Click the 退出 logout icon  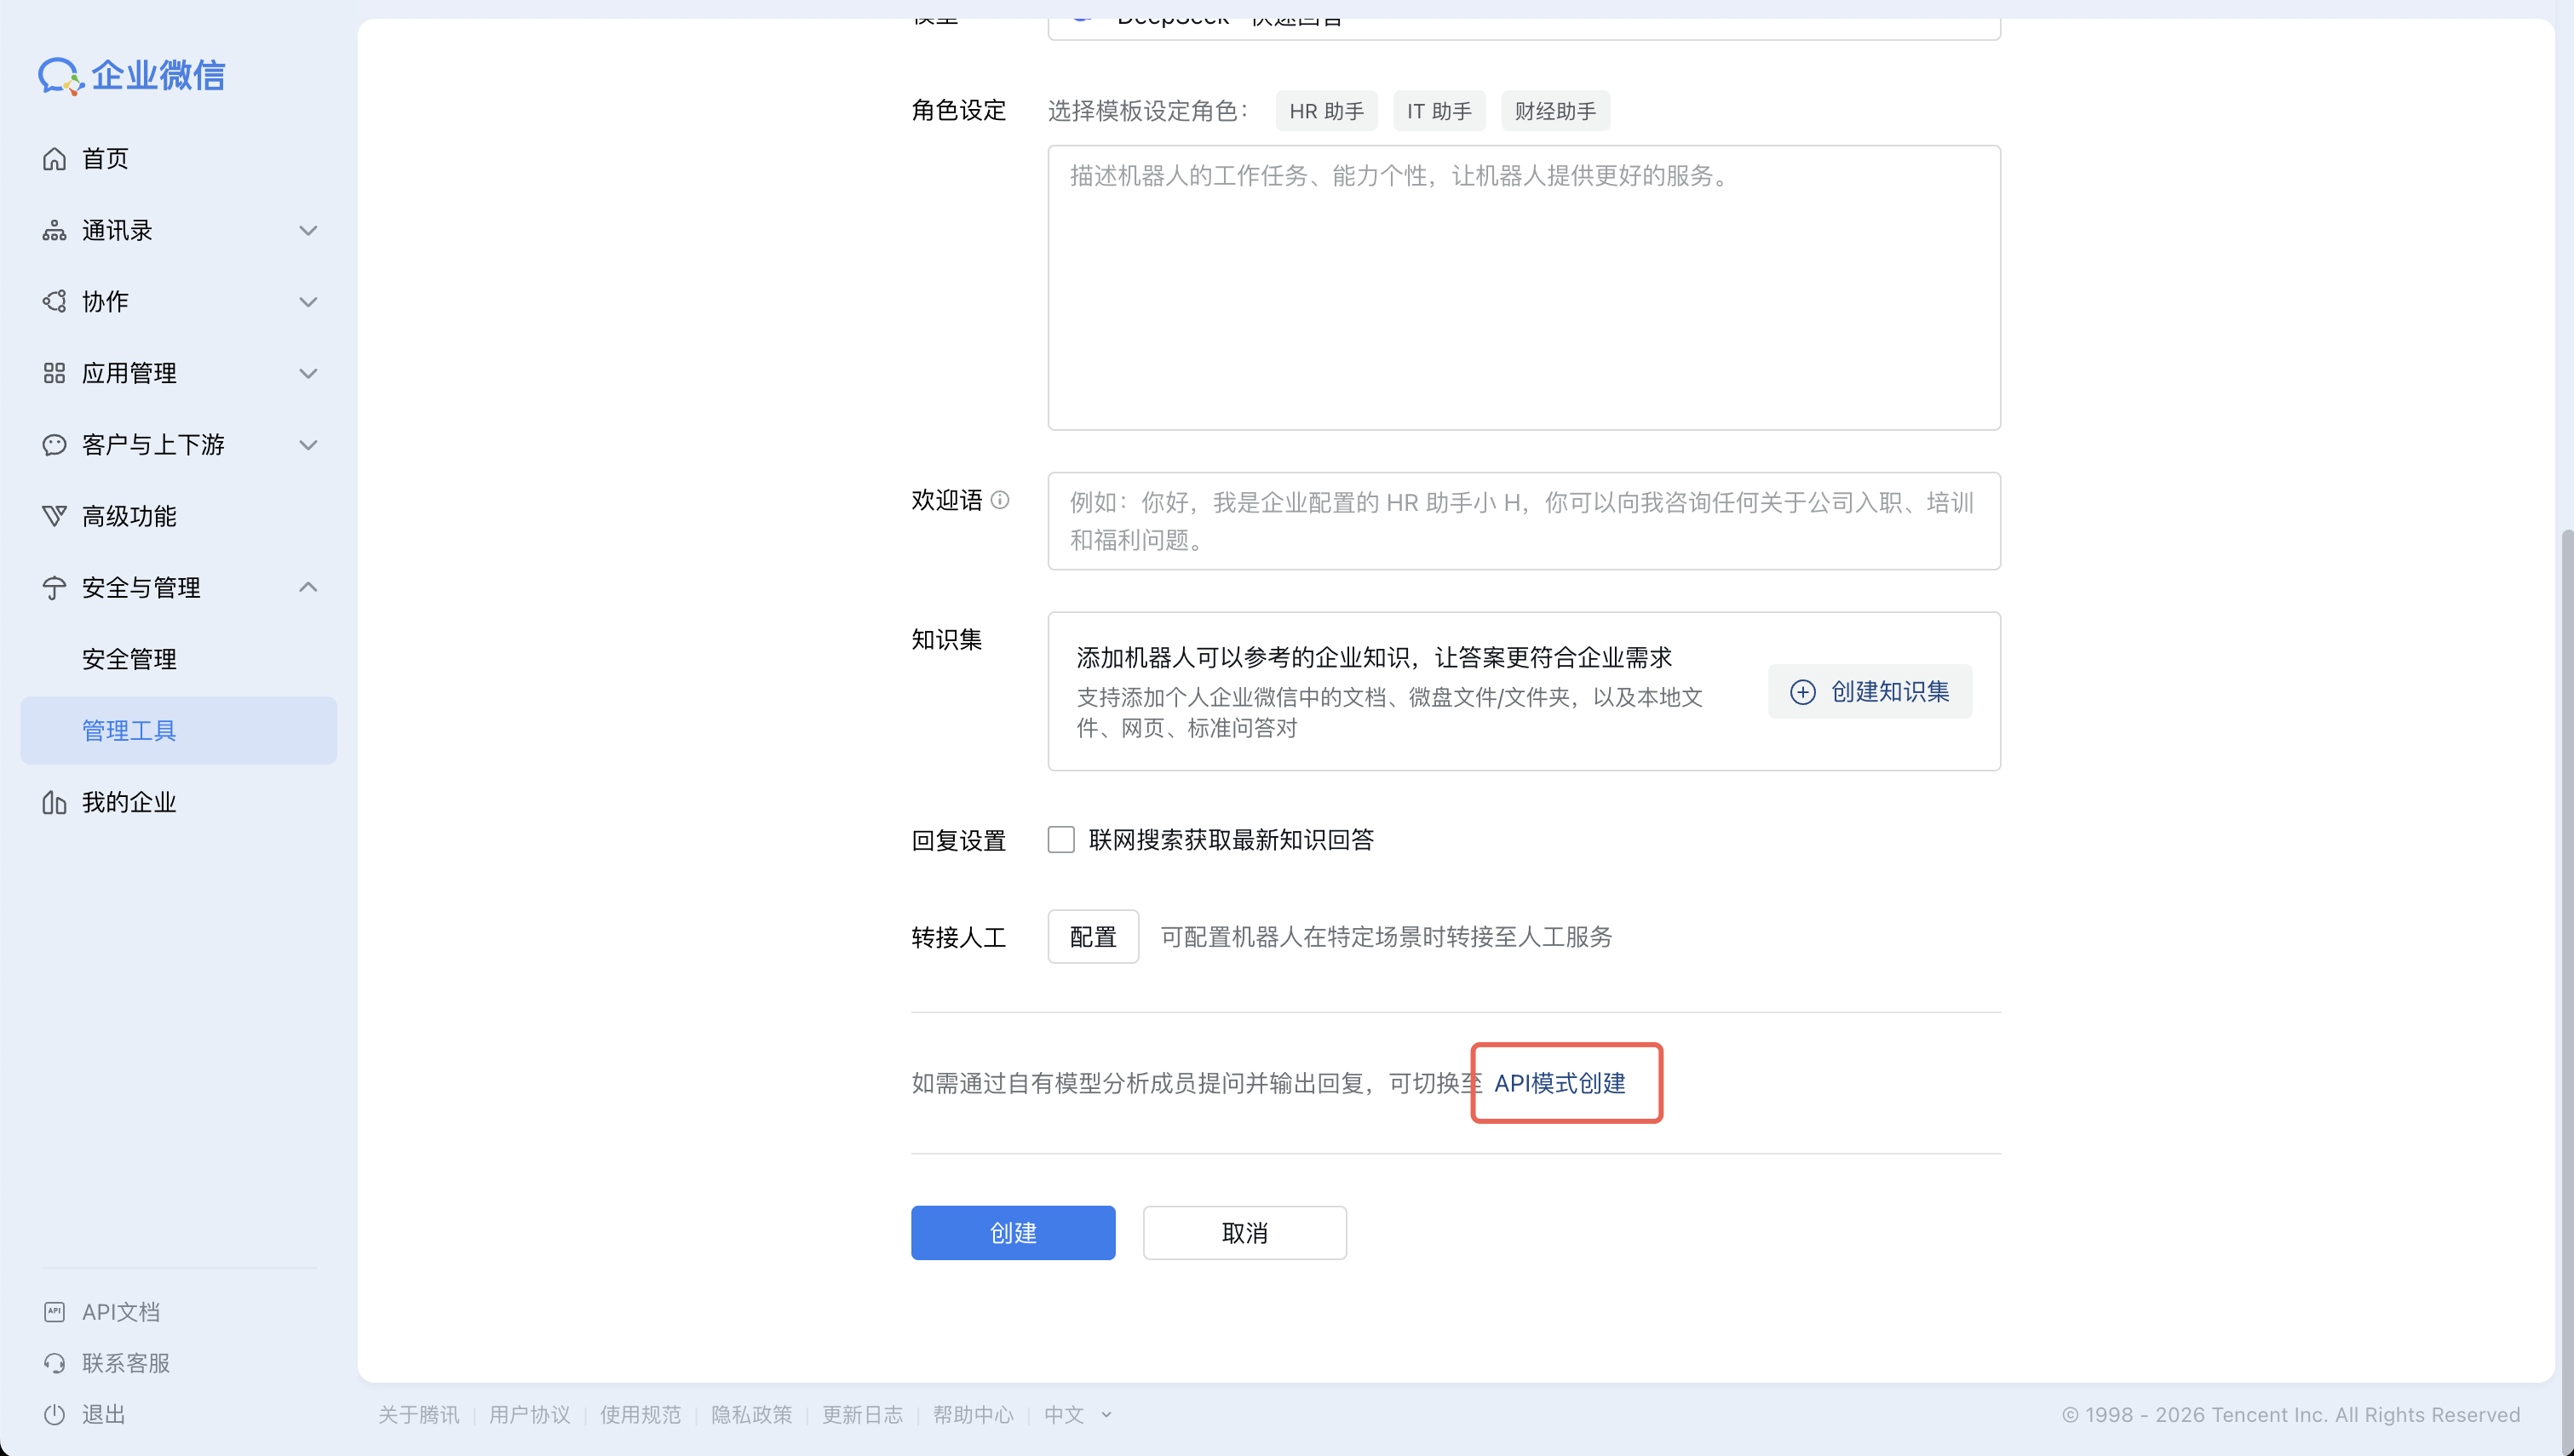click(55, 1414)
